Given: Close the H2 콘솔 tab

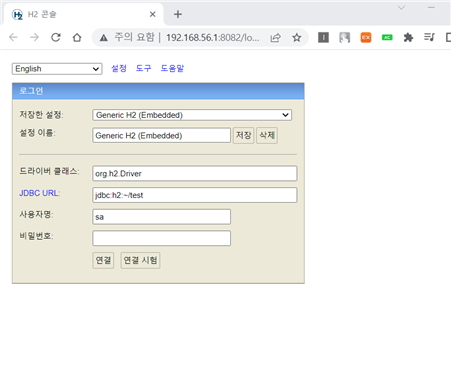Looking at the screenshot, I should pyautogui.click(x=152, y=14).
